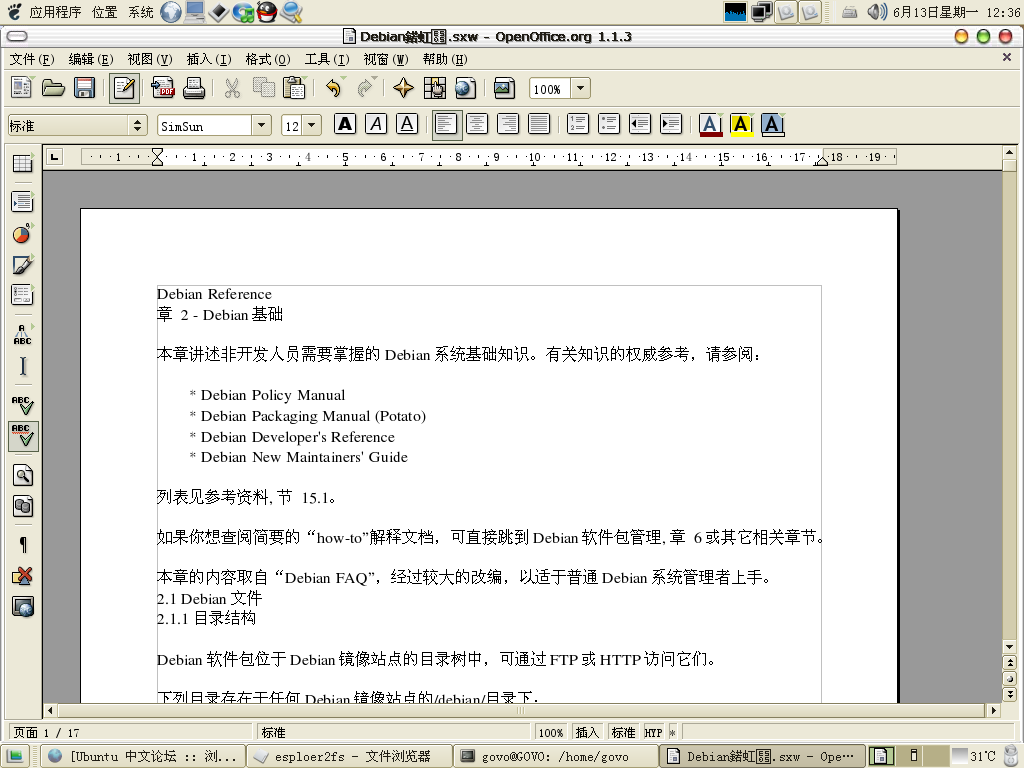Open the SimSun font name dropdown
1024x768 pixels.
click(261, 125)
